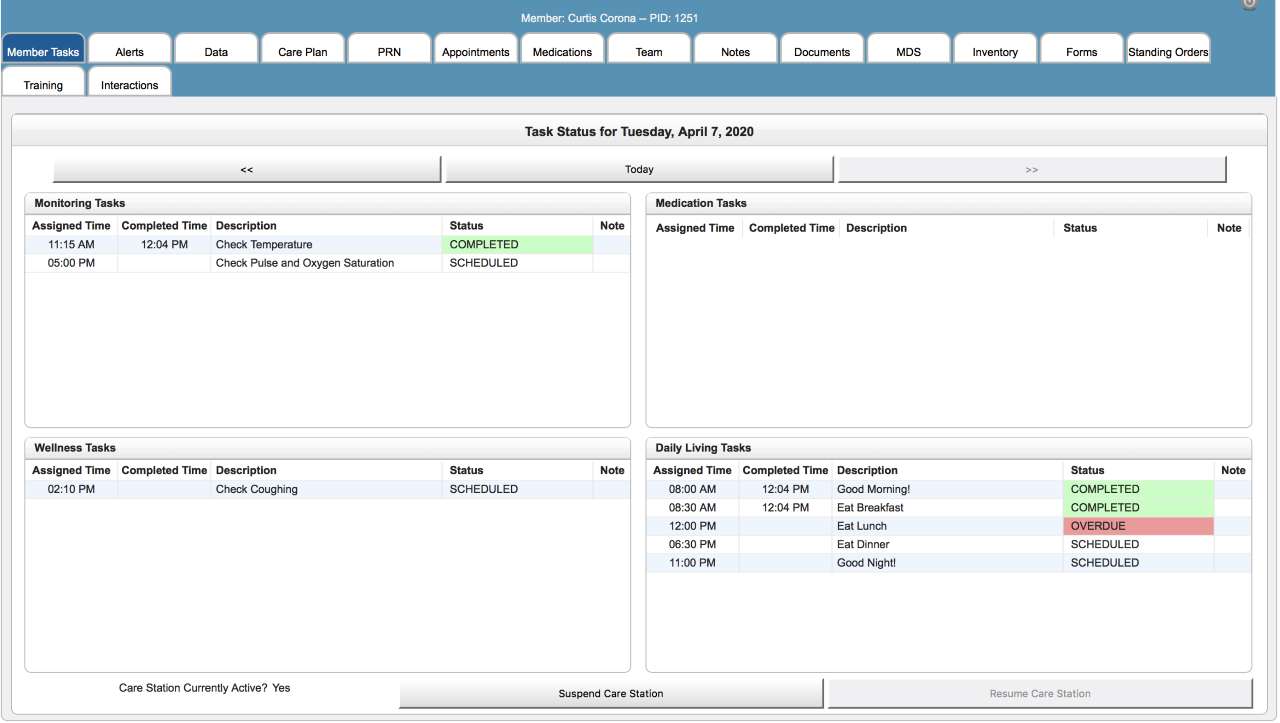This screenshot has width=1280, height=723.
Task: Click Medication Tasks Note column header
Action: pyautogui.click(x=1229, y=228)
